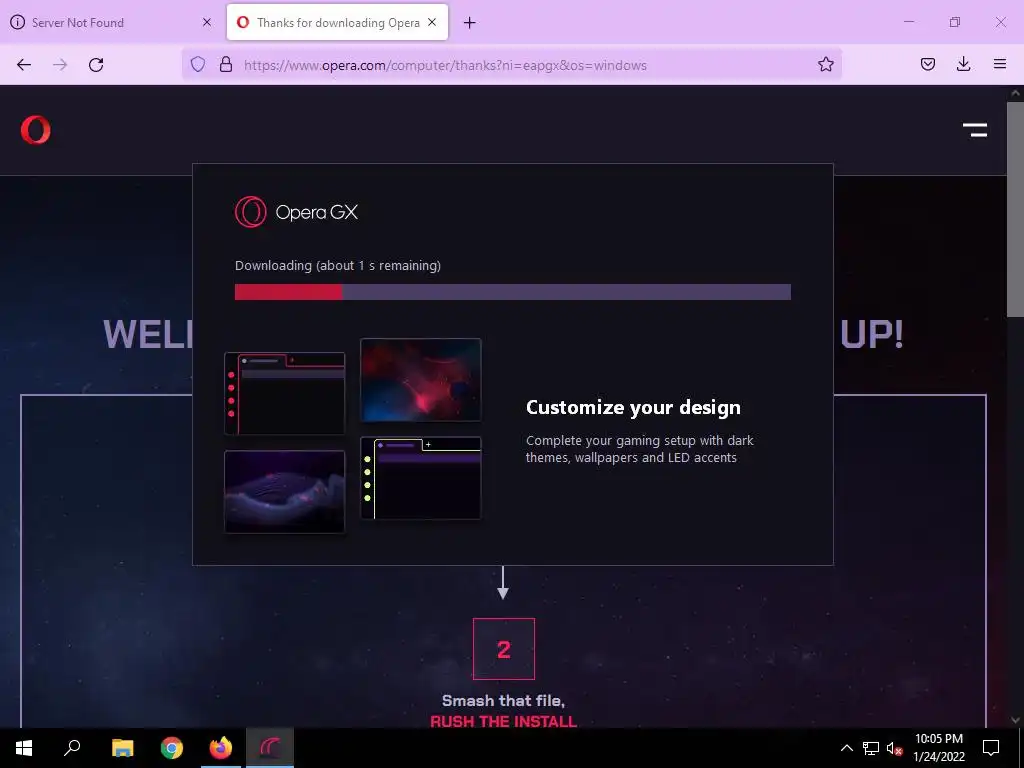The image size is (1024, 768).
Task: Click the Opera GX installer taskbar icon
Action: coord(270,748)
